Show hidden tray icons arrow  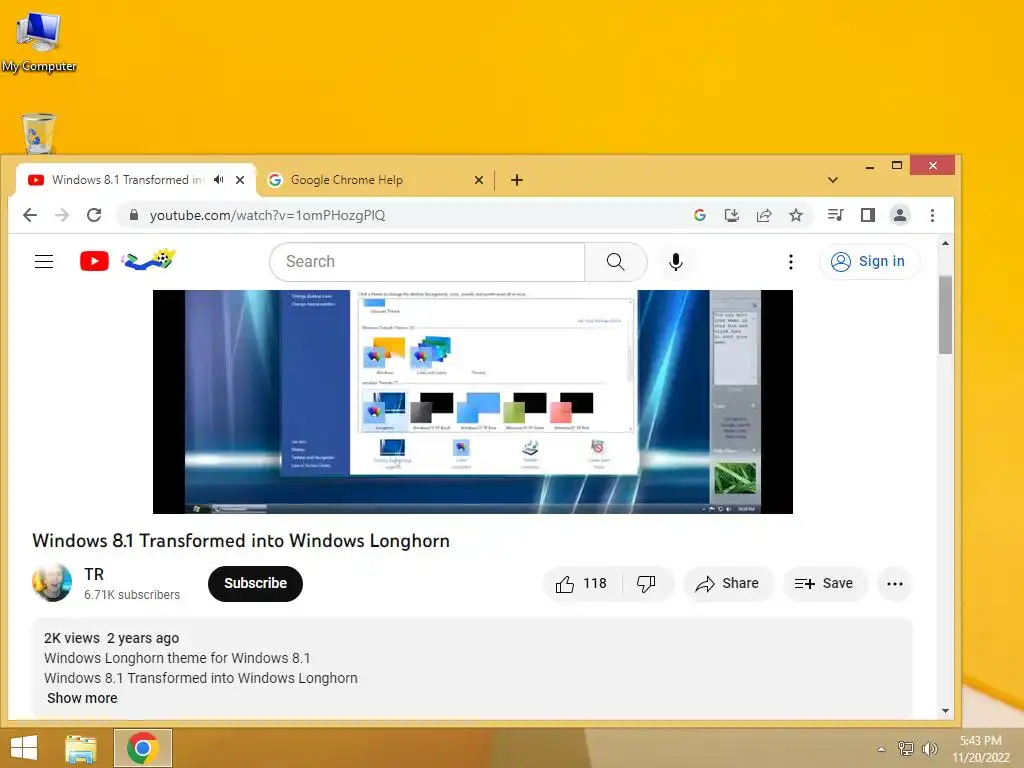pyautogui.click(x=882, y=749)
